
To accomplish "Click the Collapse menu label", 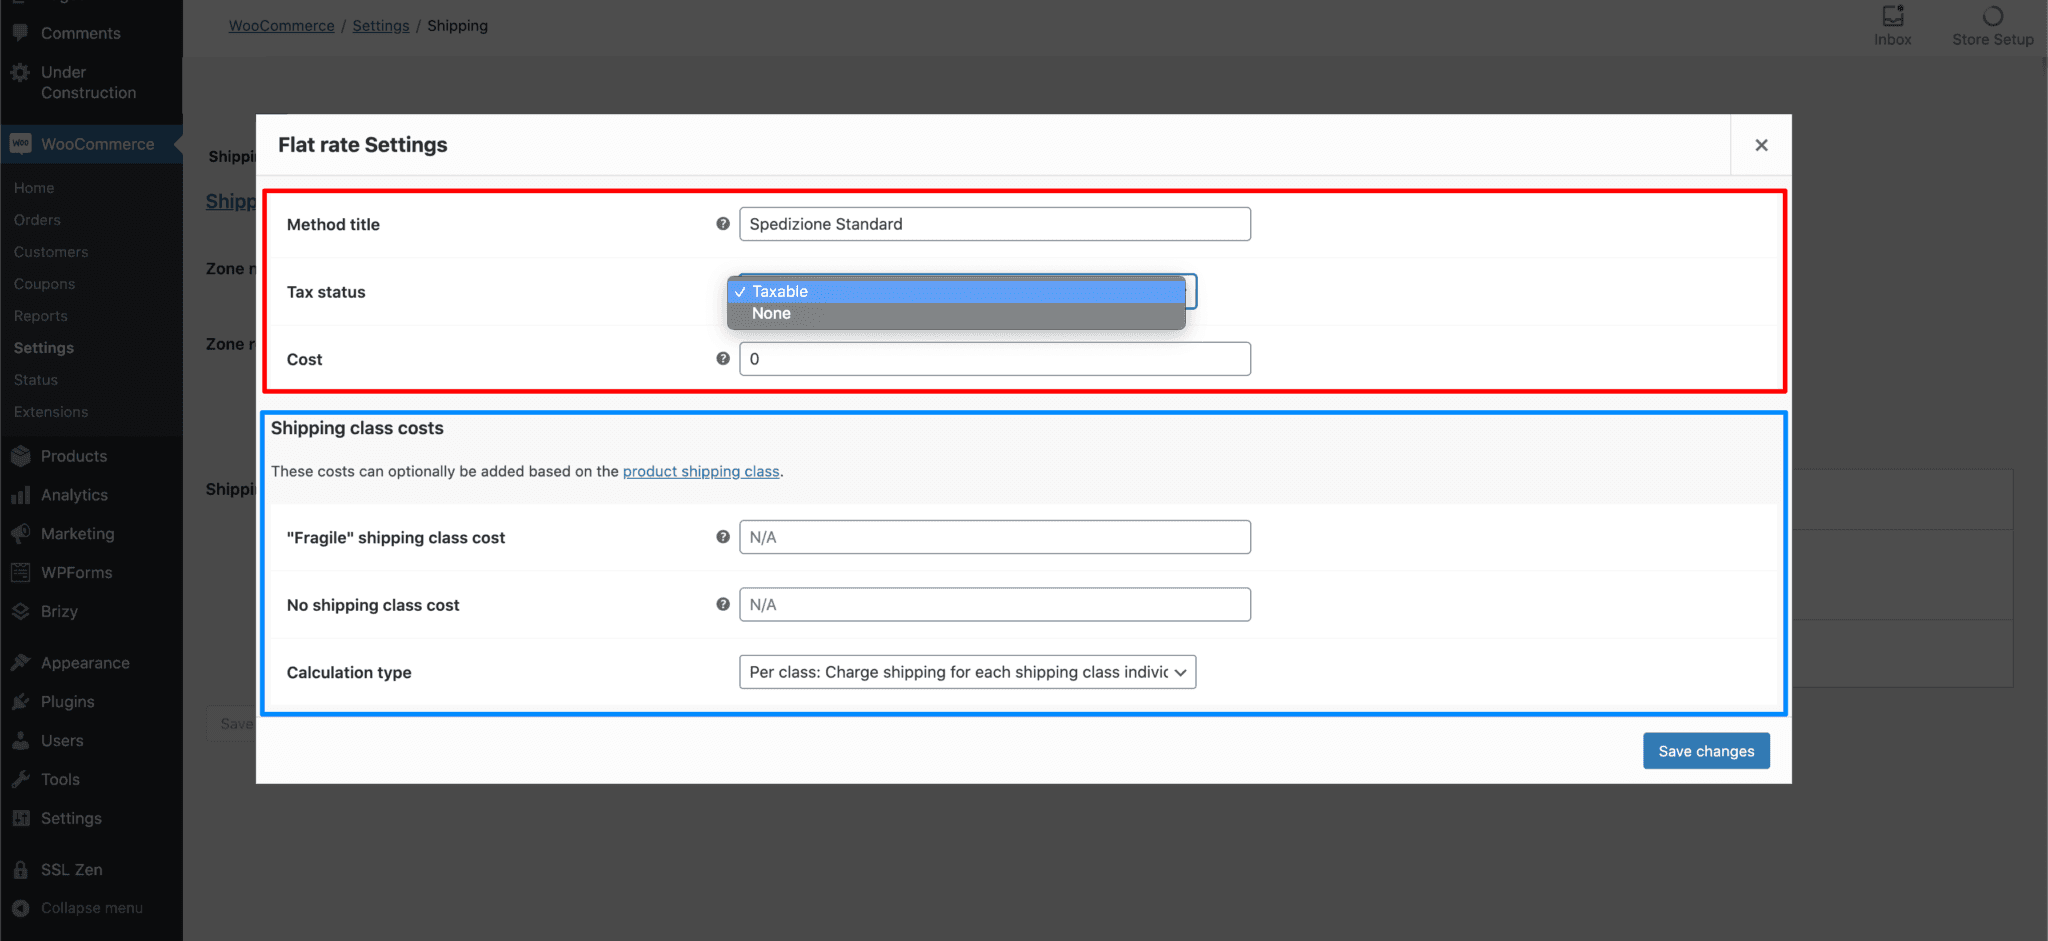I will click(x=92, y=908).
